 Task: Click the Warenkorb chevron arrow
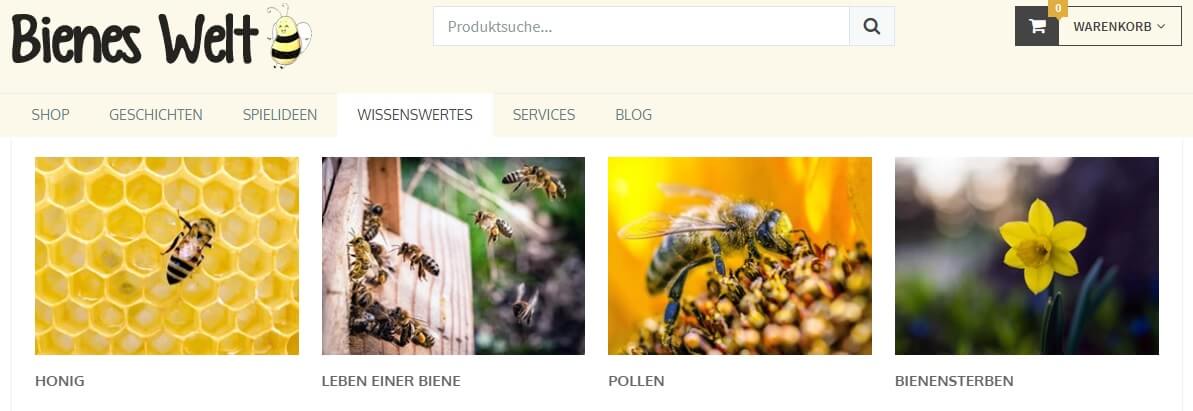(x=1161, y=27)
